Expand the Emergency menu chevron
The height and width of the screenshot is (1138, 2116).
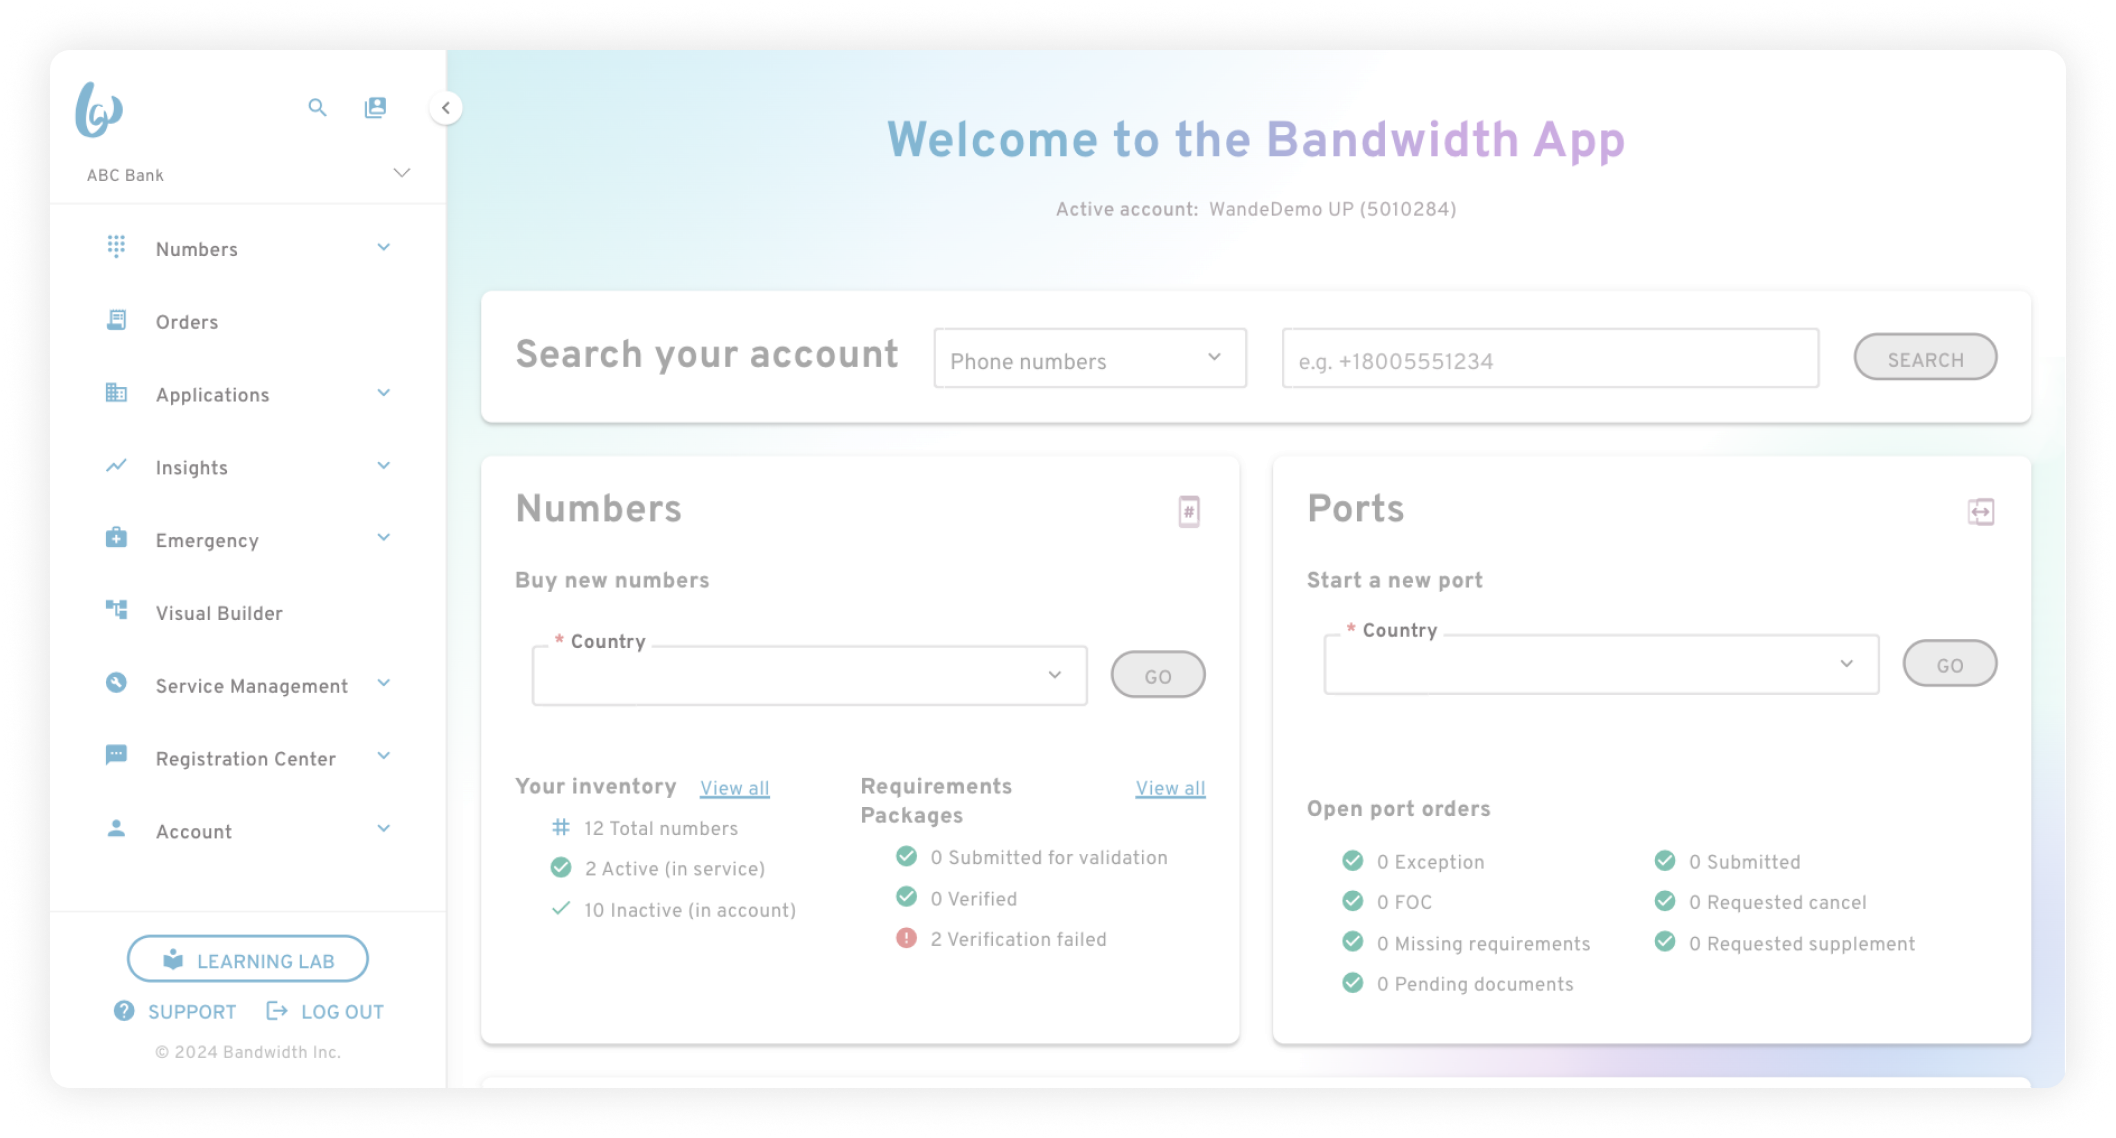384,537
